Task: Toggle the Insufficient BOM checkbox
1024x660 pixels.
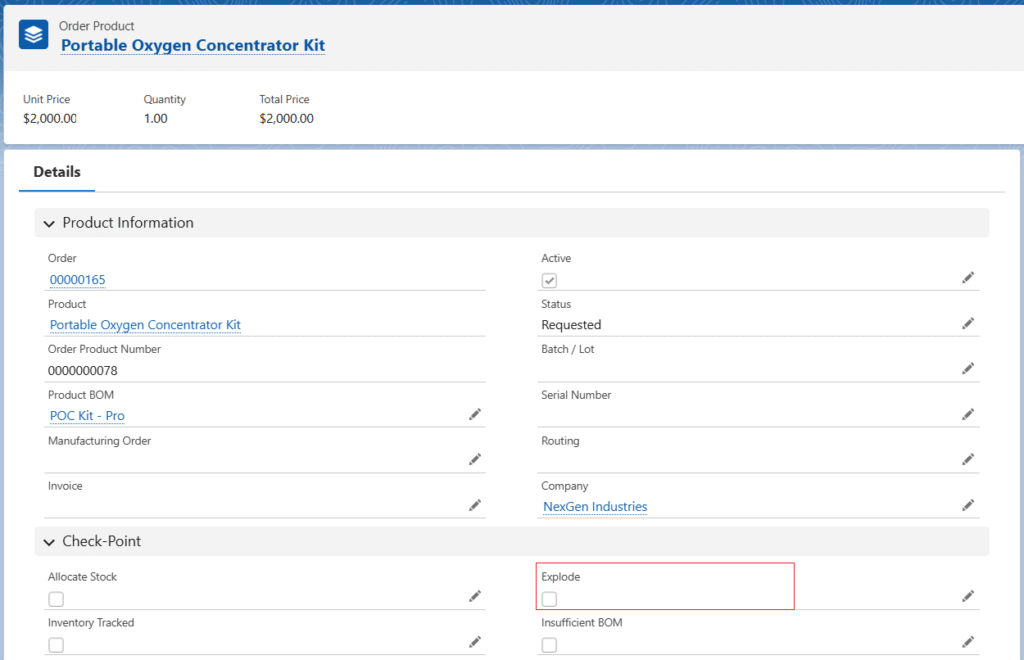Action: coord(549,645)
